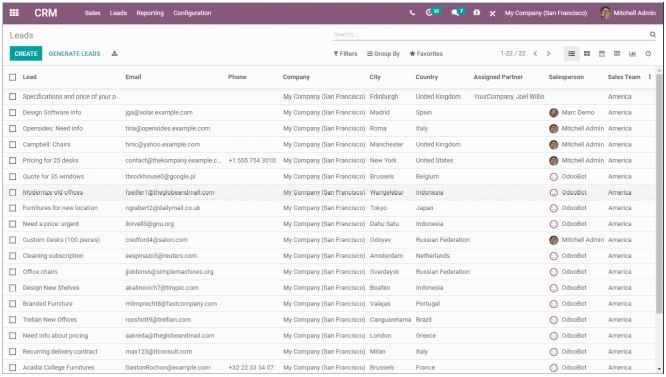Open My Company (San Francisco) company switcher
Image resolution: width=666 pixels, height=377 pixels.
(x=546, y=13)
